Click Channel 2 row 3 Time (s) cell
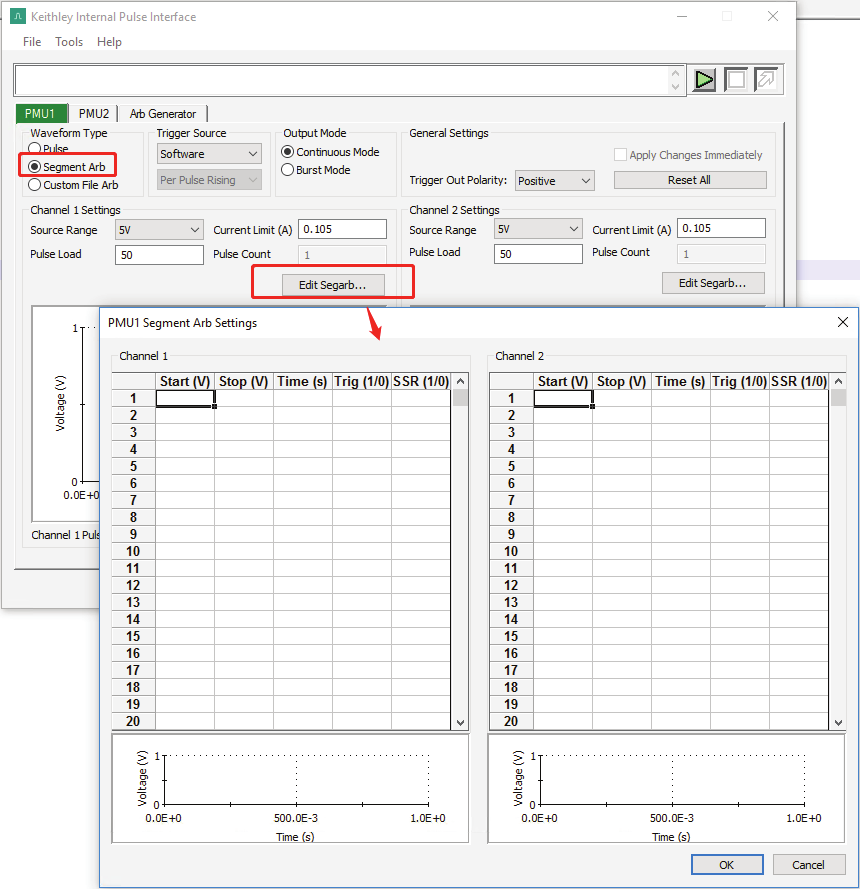860x889 pixels. (680, 433)
